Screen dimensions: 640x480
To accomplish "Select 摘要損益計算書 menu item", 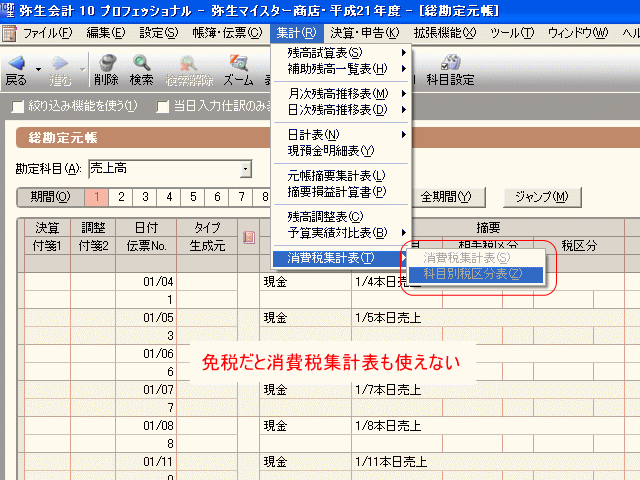I will (x=337, y=191).
